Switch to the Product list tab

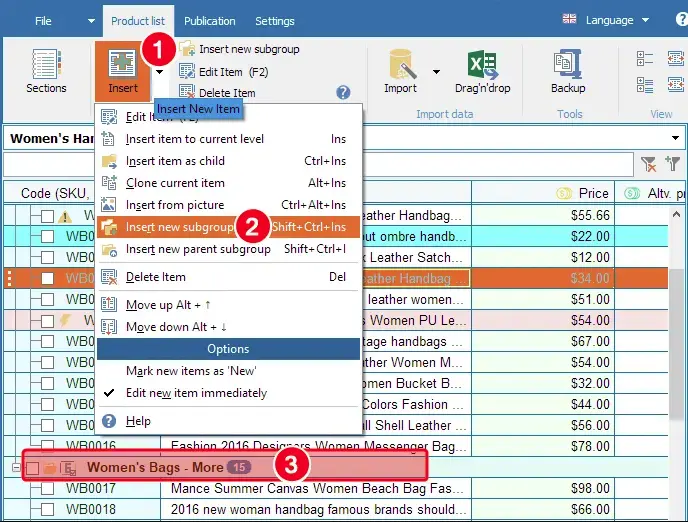pyautogui.click(x=138, y=21)
